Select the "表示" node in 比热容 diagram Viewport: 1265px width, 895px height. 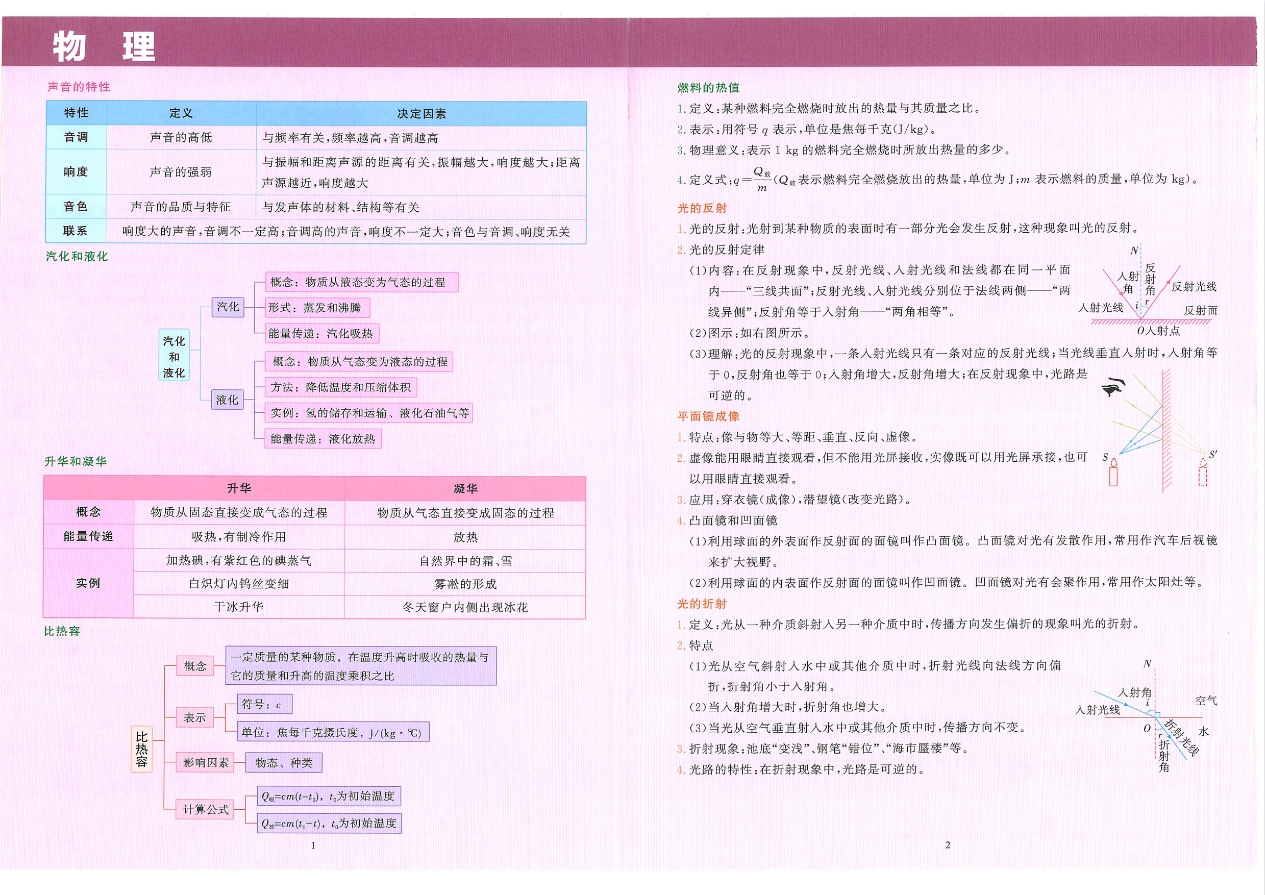(x=194, y=717)
